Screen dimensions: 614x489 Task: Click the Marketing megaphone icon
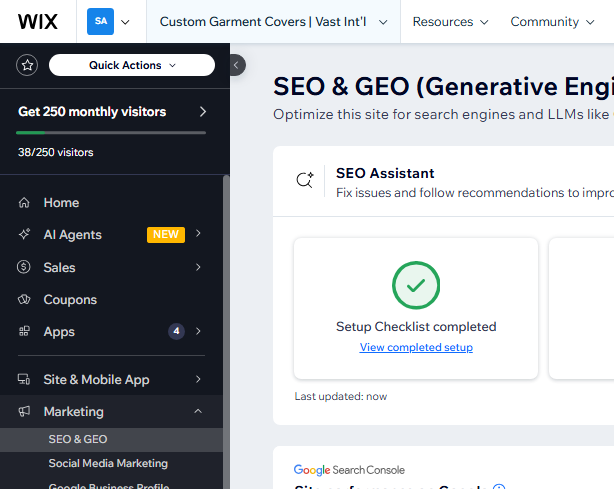point(24,411)
